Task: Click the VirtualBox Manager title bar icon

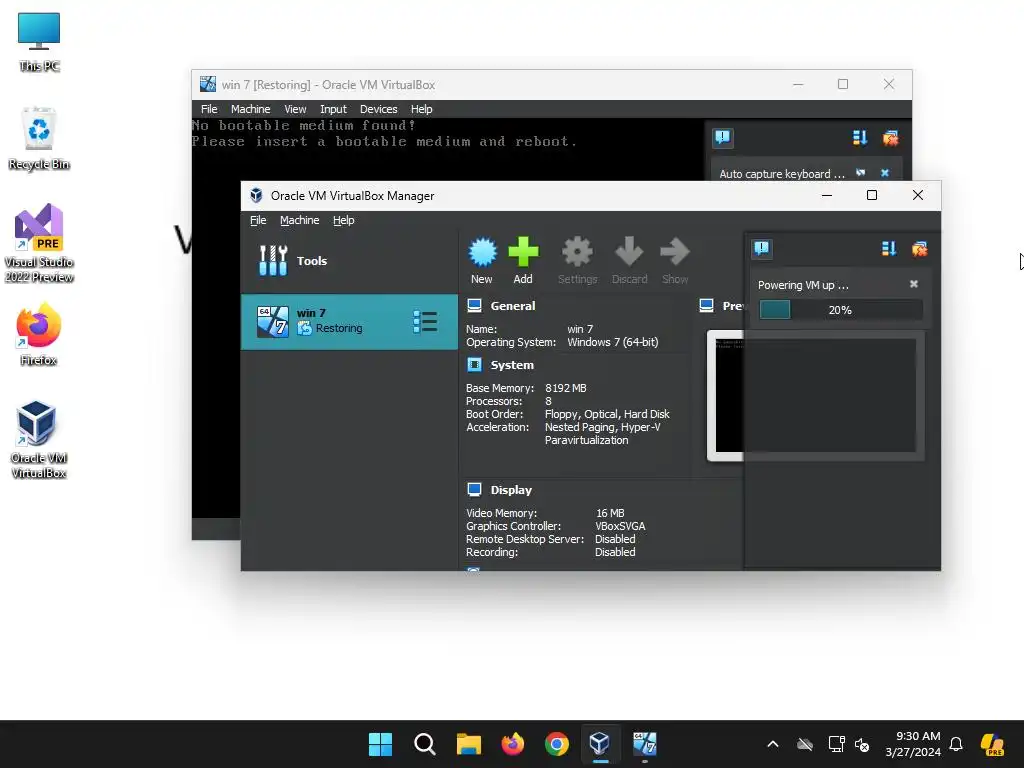Action: [x=256, y=195]
